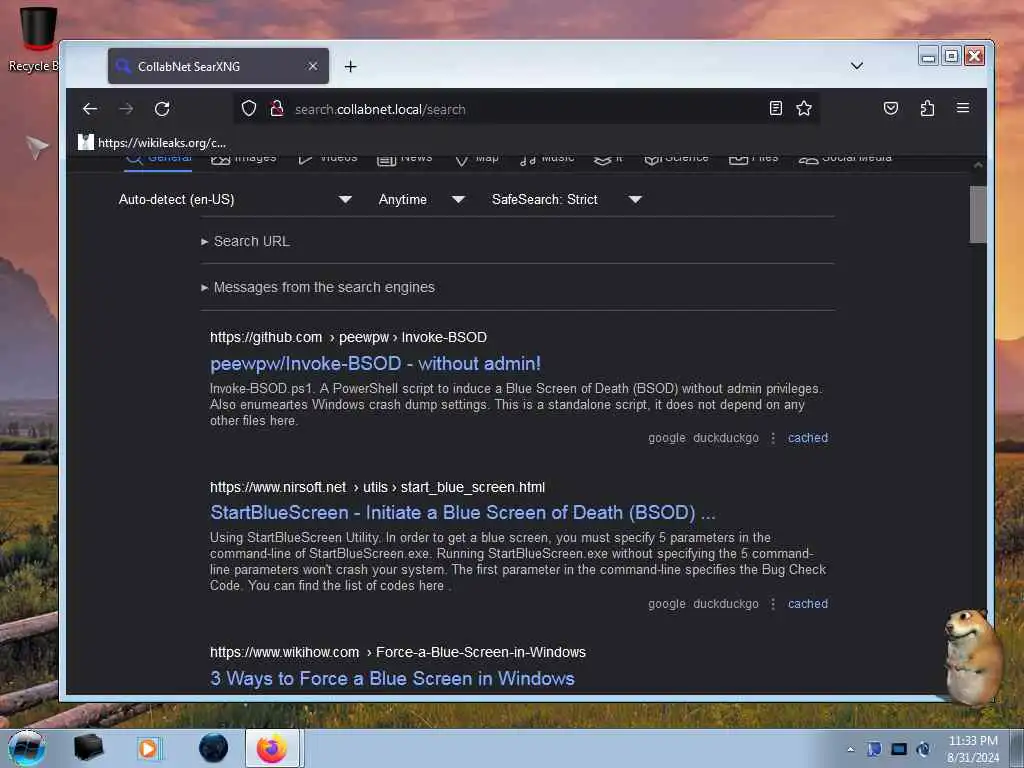Open the Windows Start menu

click(x=27, y=748)
